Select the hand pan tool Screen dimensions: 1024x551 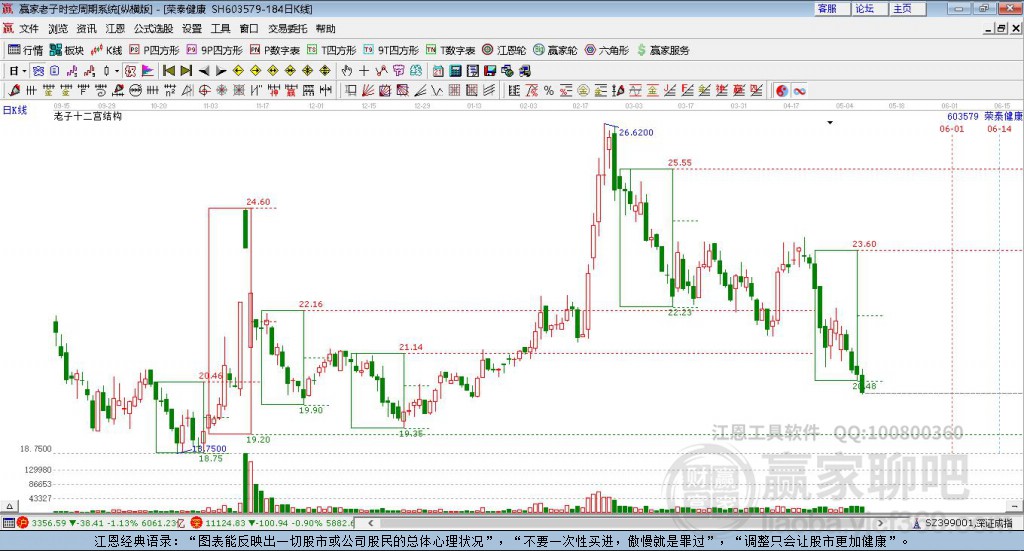coord(347,71)
